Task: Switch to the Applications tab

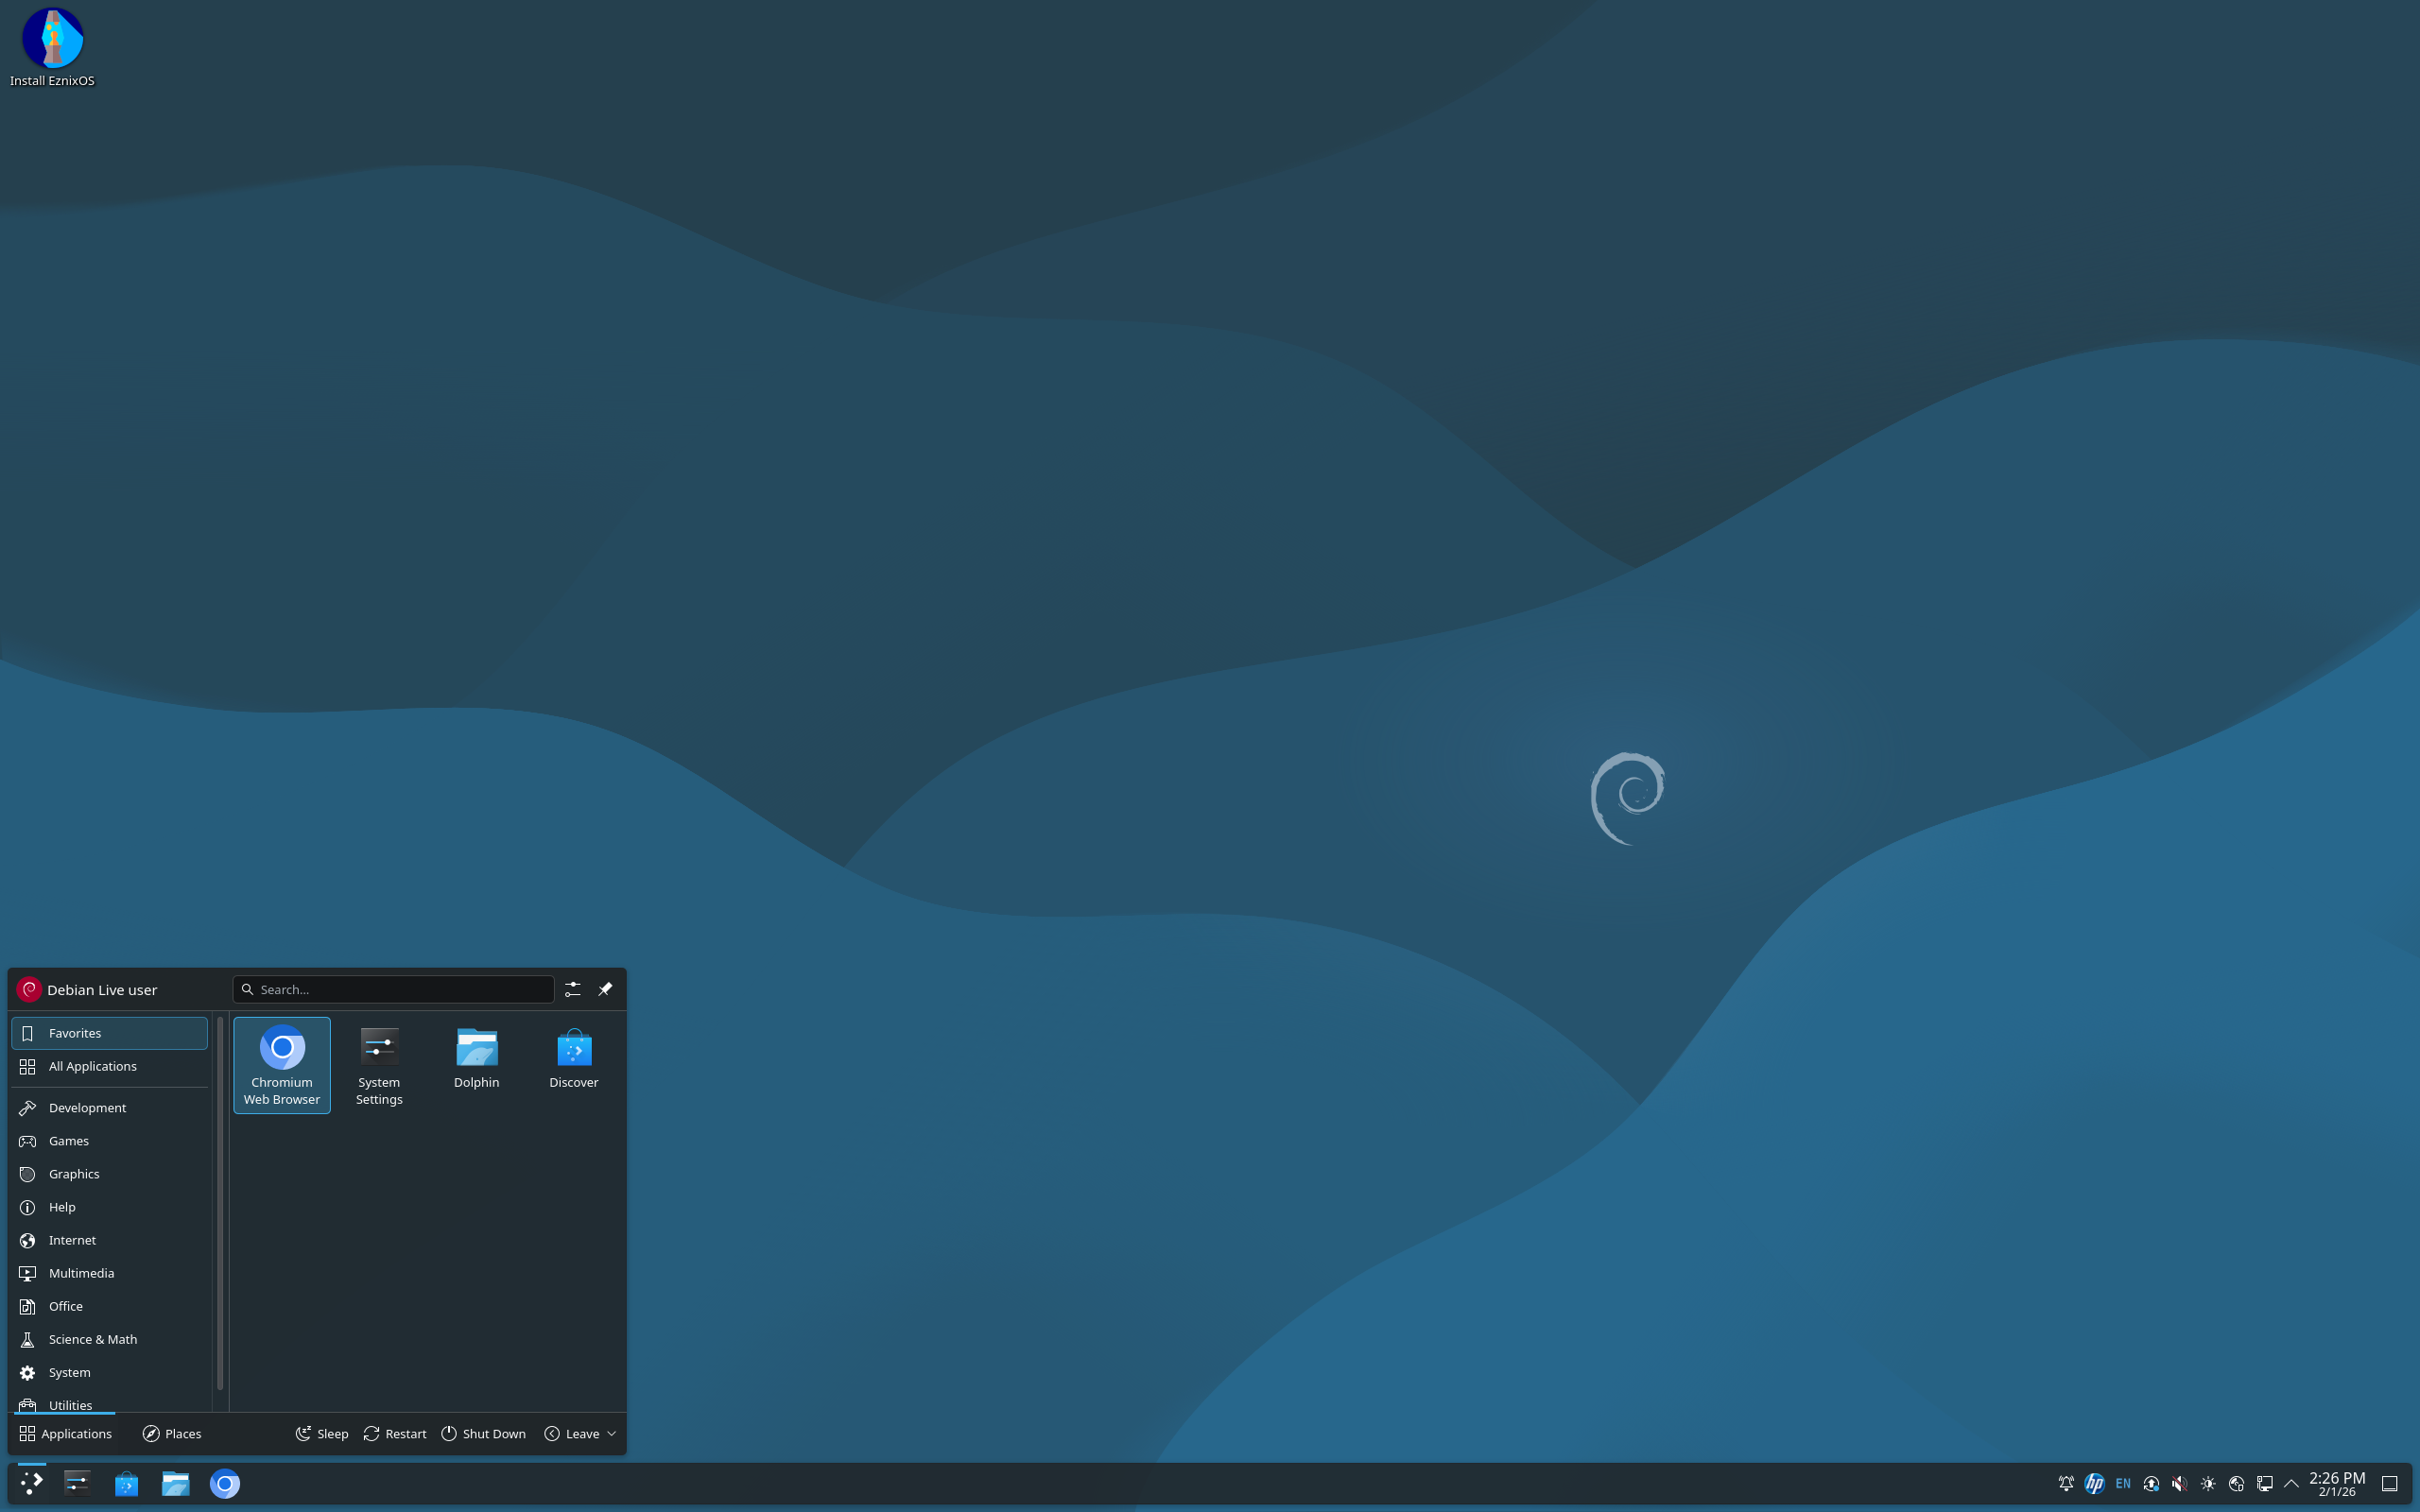Action: (66, 1433)
